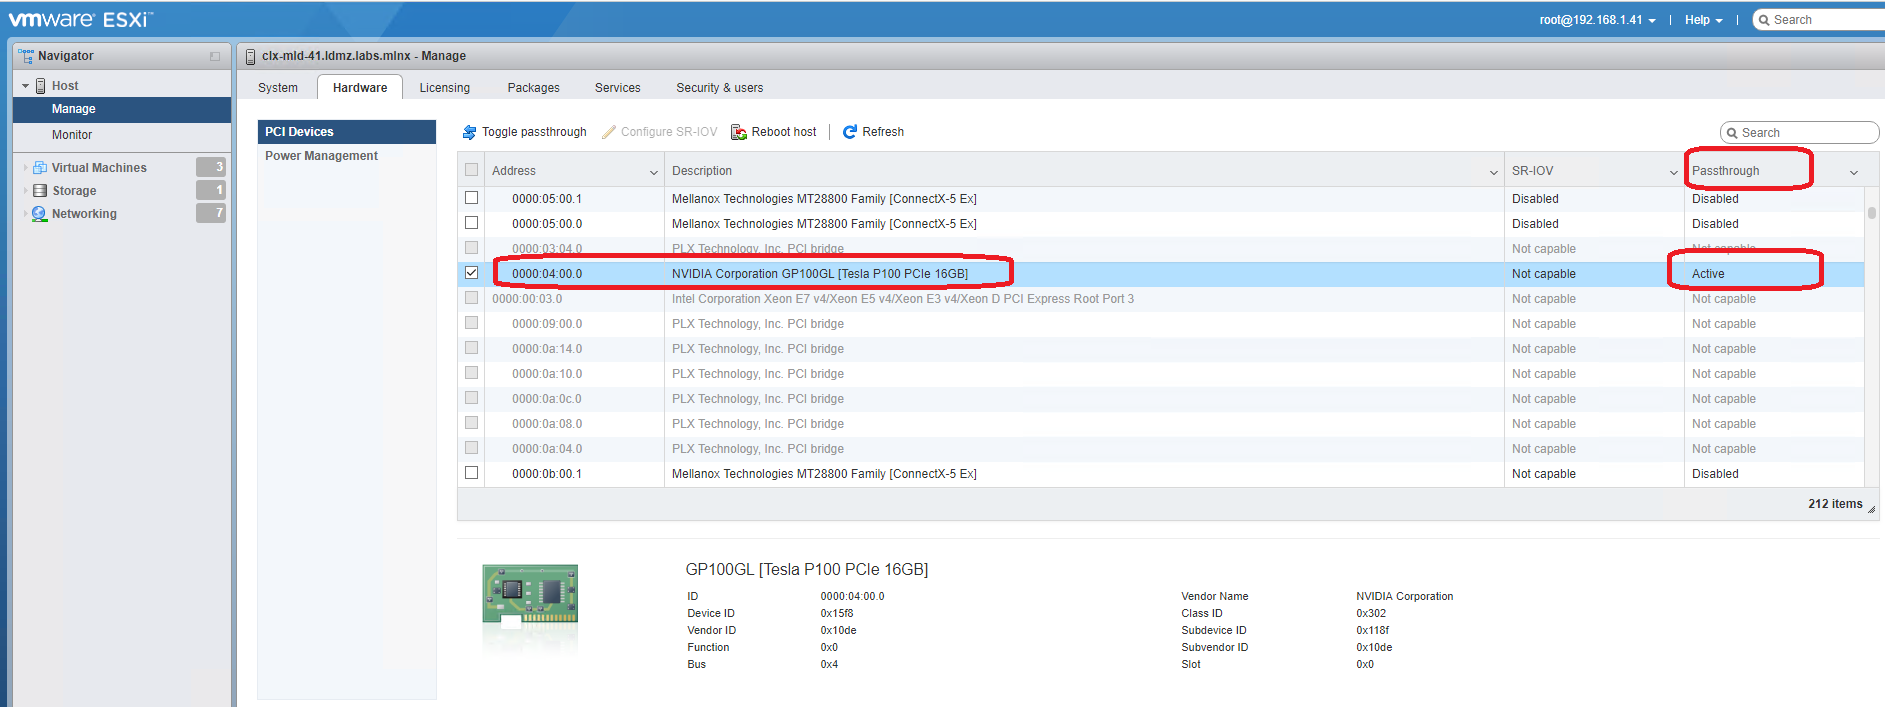Select PCI Devices in hardware list

(347, 132)
